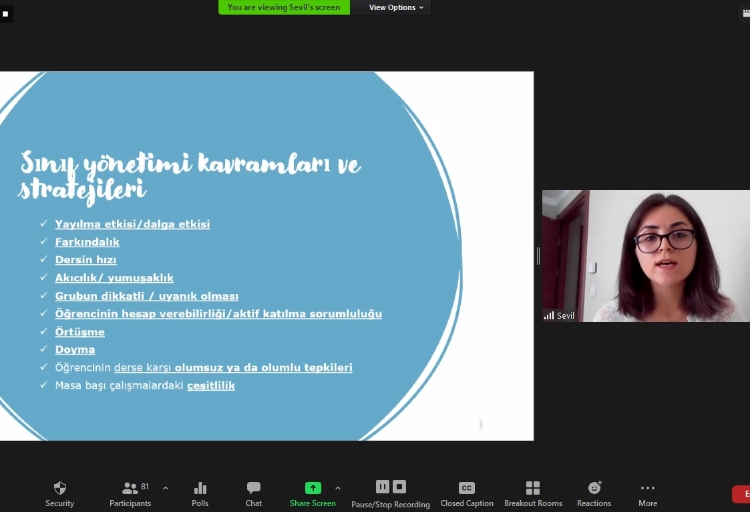The width and height of the screenshot is (750, 512).
Task: Click the green Share Screen icon
Action: click(313, 488)
